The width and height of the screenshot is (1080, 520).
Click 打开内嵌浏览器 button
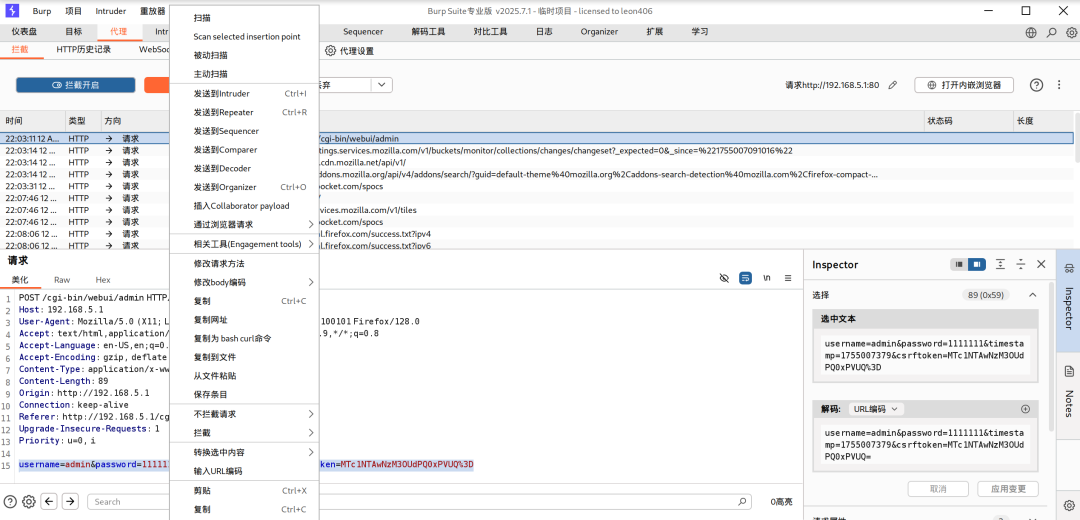click(964, 85)
